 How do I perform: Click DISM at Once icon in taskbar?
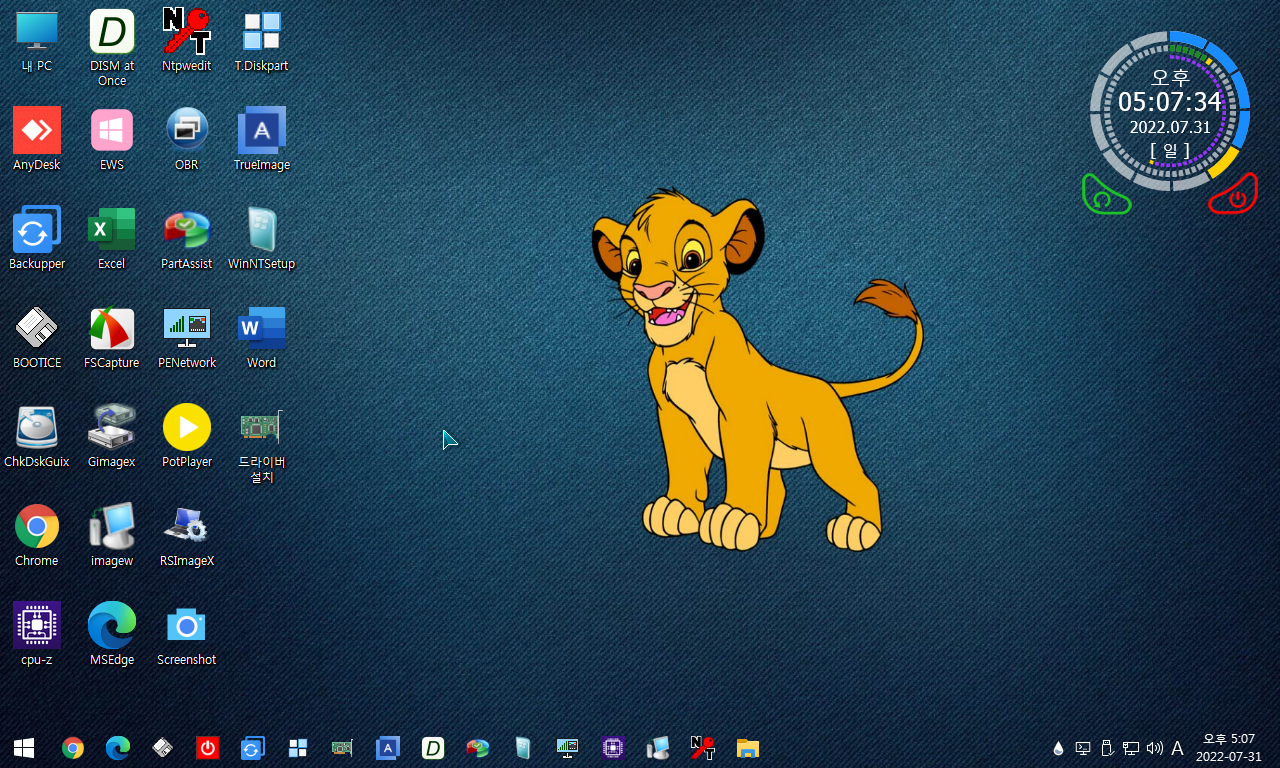[432, 747]
